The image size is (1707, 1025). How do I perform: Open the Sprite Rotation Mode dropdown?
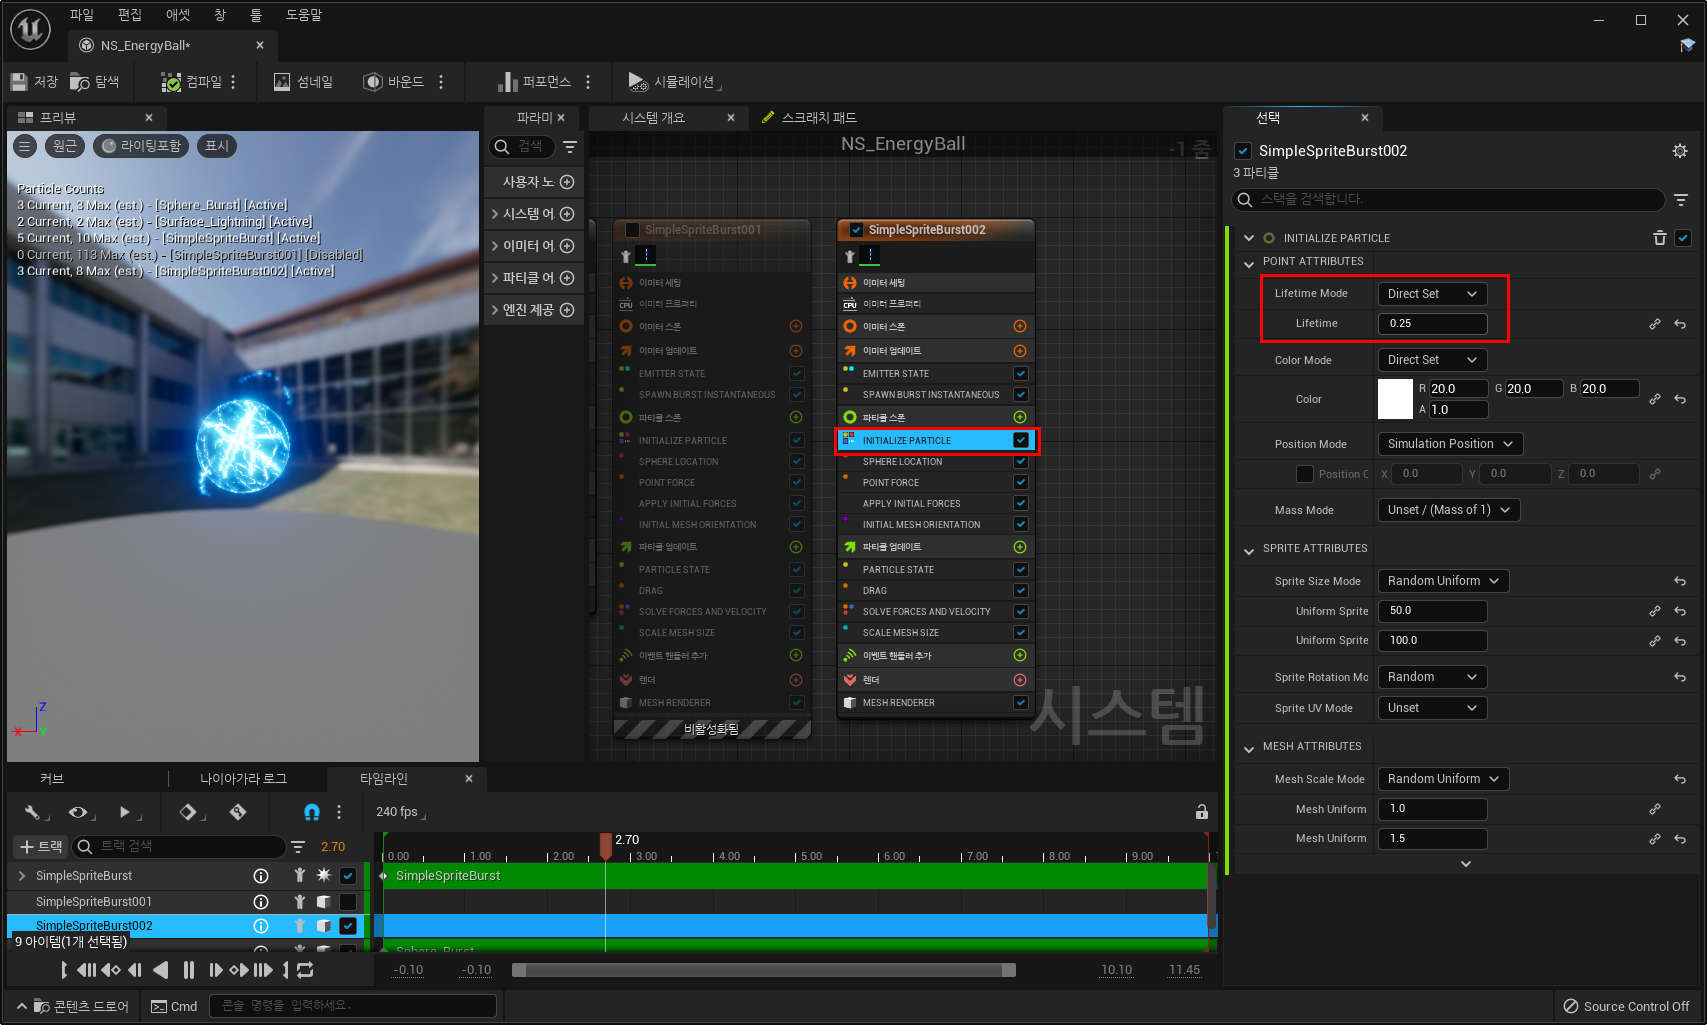pyautogui.click(x=1432, y=677)
